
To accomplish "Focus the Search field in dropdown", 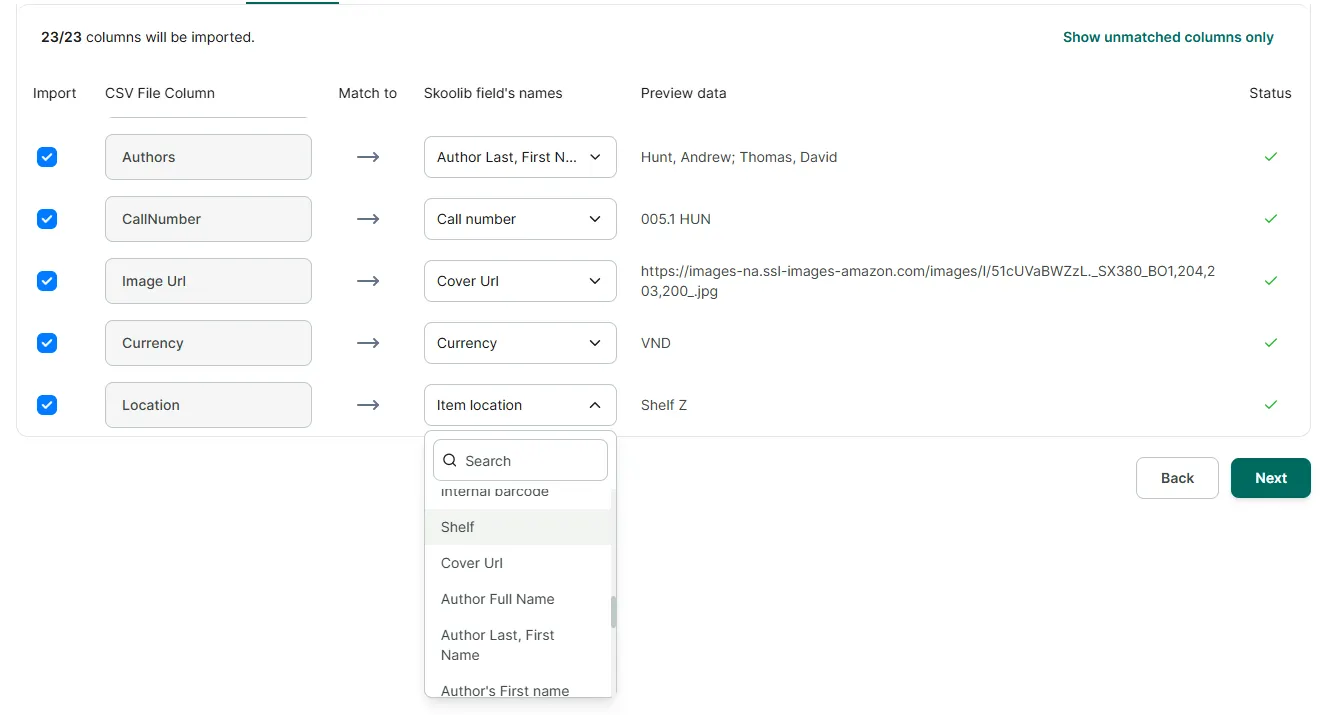I will pyautogui.click(x=520, y=460).
